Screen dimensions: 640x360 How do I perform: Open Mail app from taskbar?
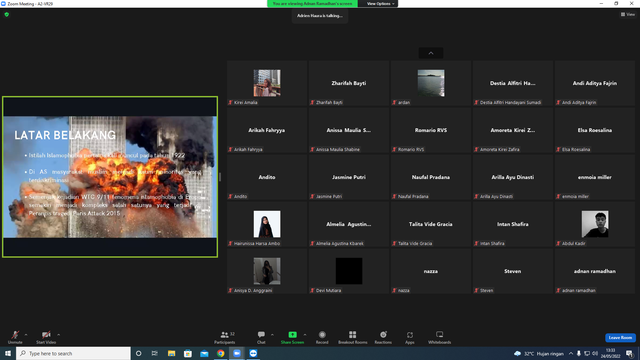(204, 353)
